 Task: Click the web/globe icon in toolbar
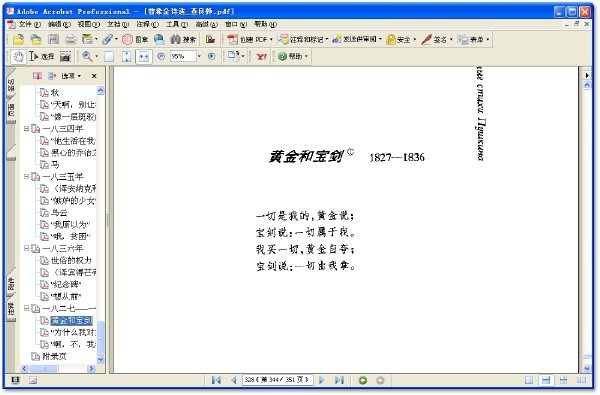pos(159,39)
